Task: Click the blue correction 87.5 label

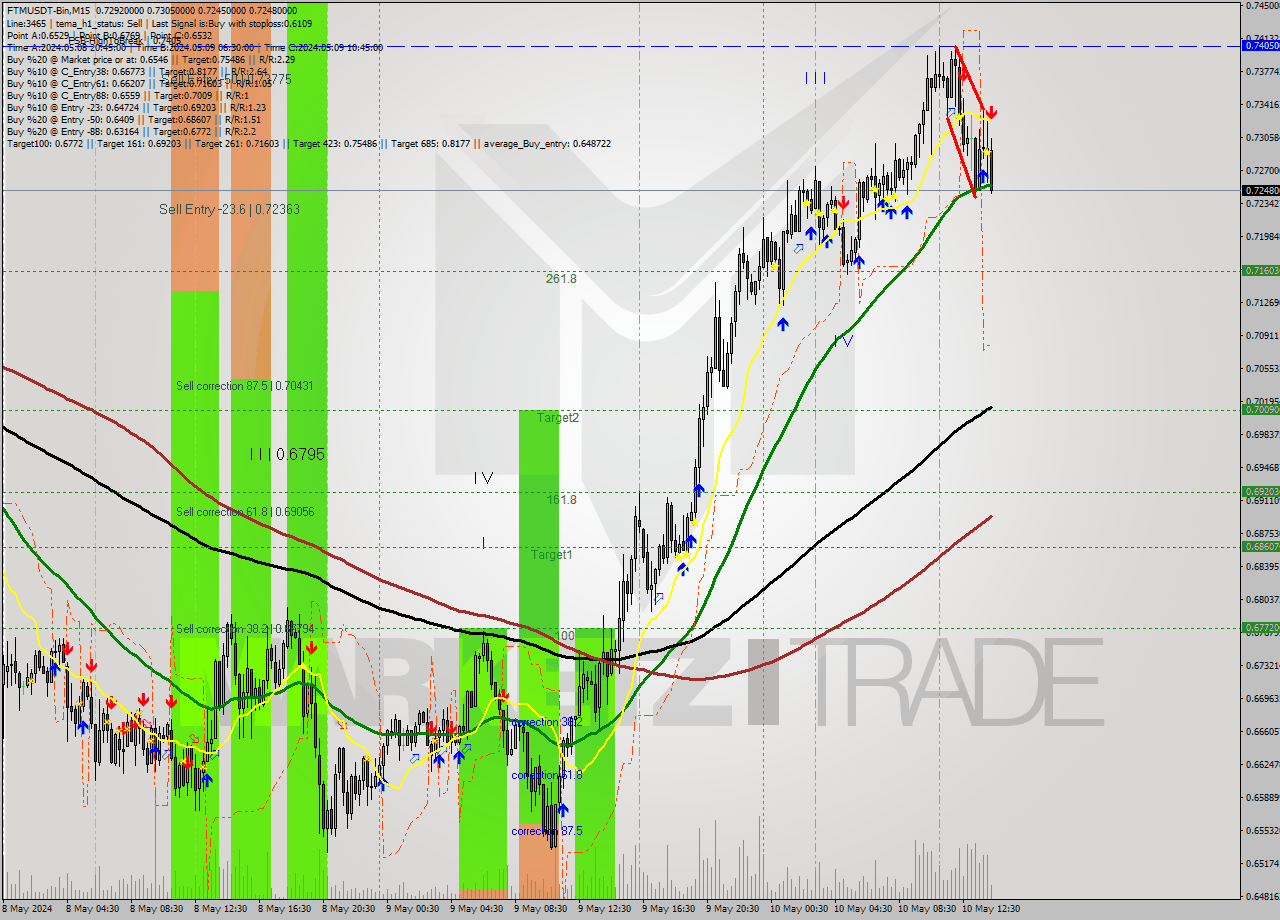Action: tap(546, 831)
